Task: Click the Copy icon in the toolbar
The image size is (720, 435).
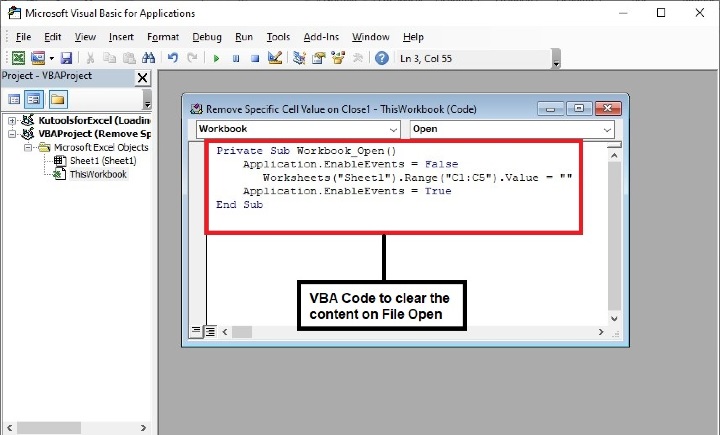Action: click(109, 58)
